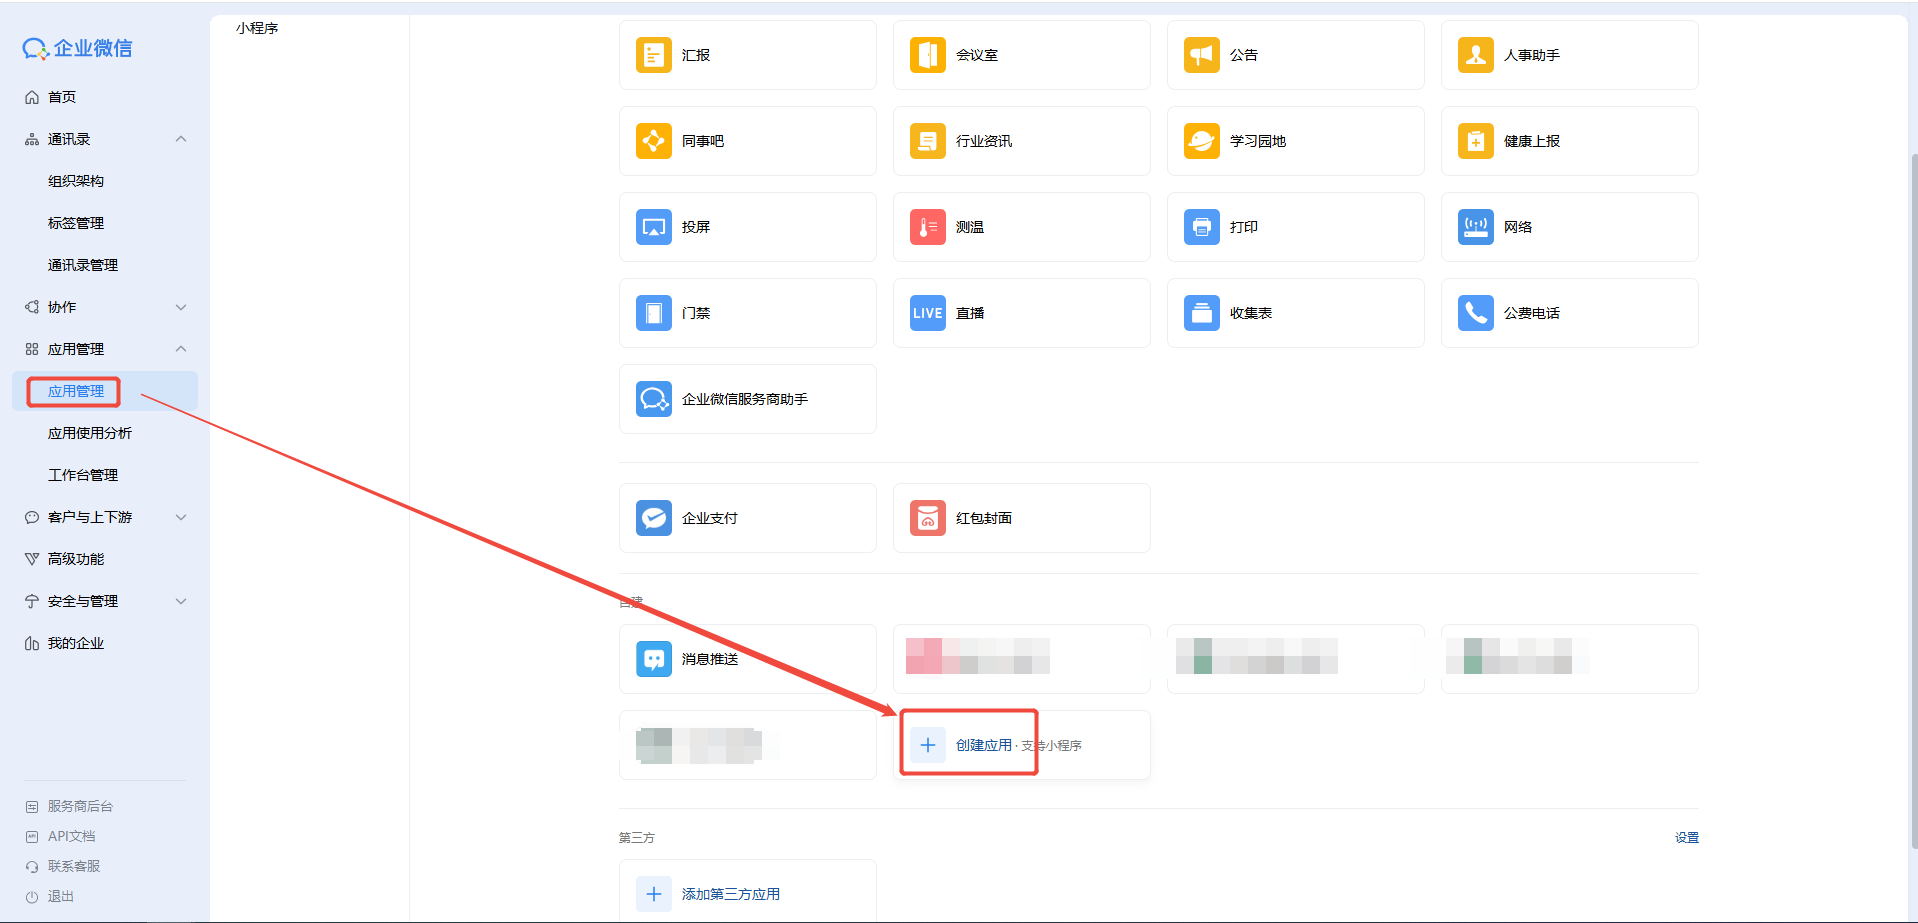
Task: Click the 设置 link beside 第三方
Action: point(1687,838)
